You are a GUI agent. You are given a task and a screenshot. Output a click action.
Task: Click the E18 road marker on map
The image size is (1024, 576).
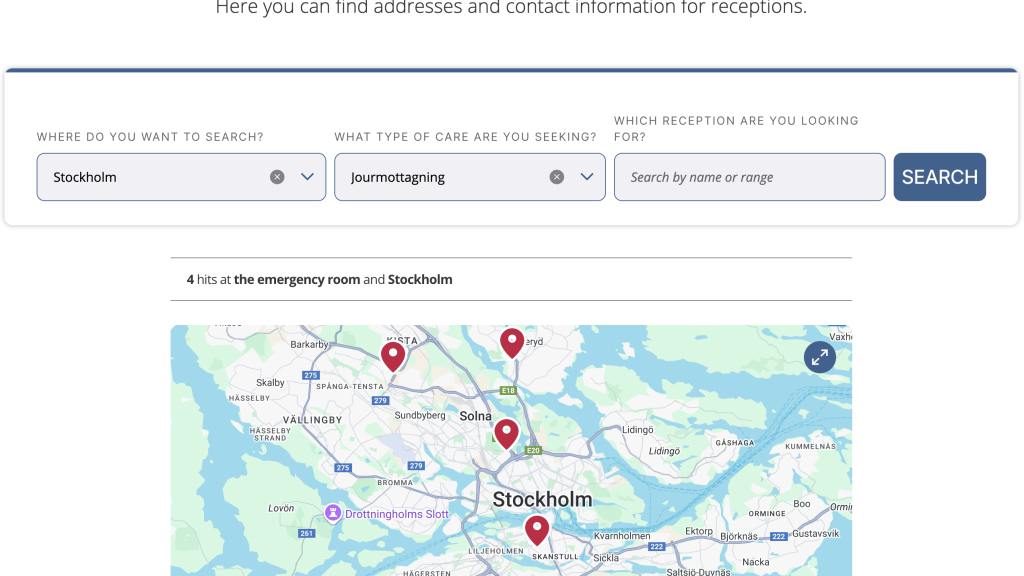pyautogui.click(x=508, y=391)
